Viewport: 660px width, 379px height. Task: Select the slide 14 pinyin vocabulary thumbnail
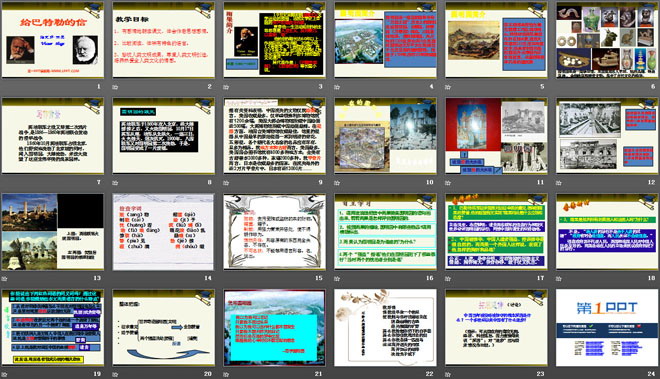[164, 232]
